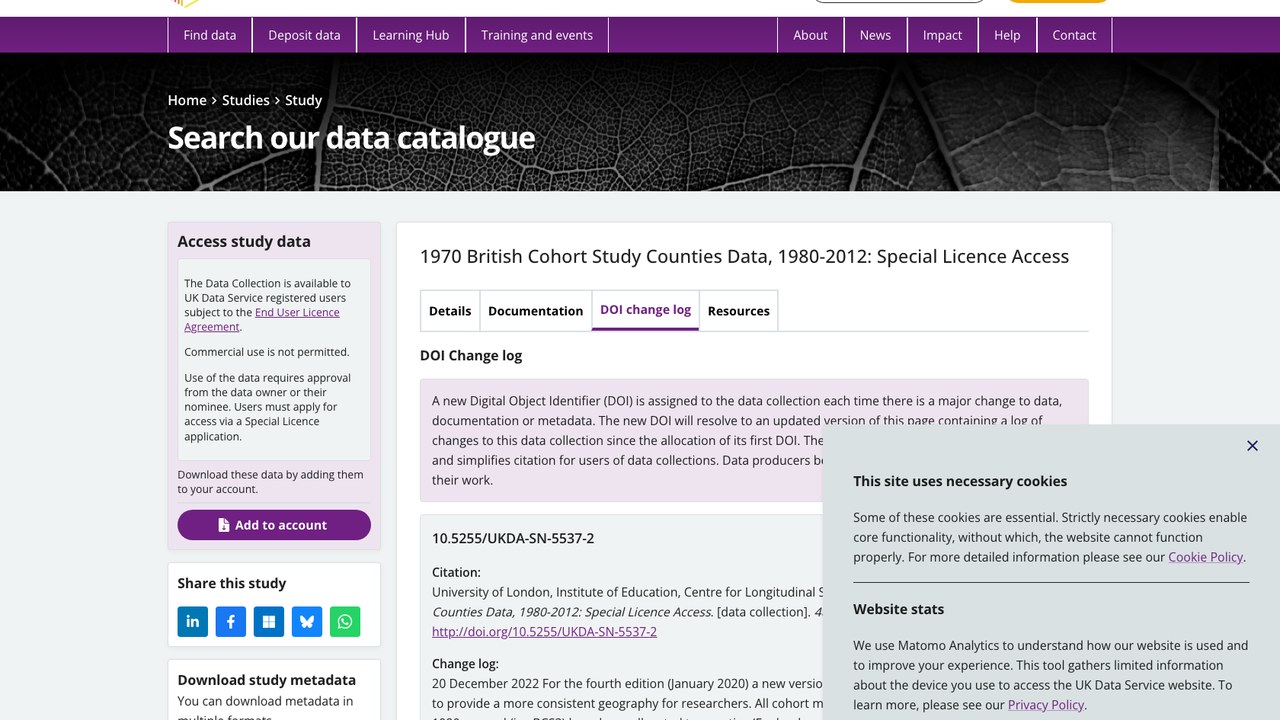The width and height of the screenshot is (1280, 720).
Task: Click the Home breadcrumb
Action: 187,100
